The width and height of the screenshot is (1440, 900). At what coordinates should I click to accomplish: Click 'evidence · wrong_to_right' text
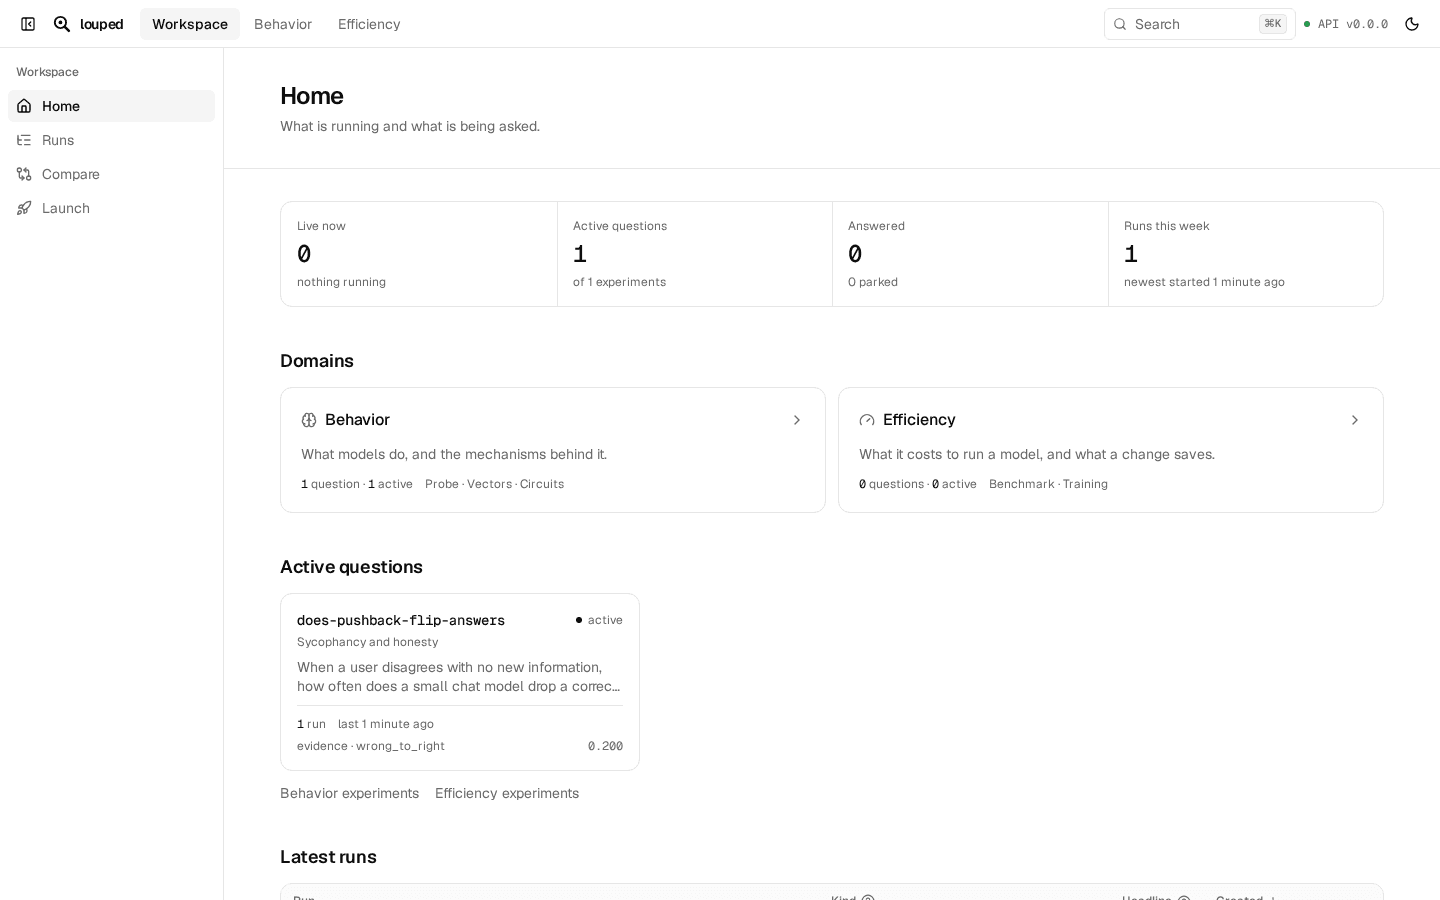click(x=371, y=746)
